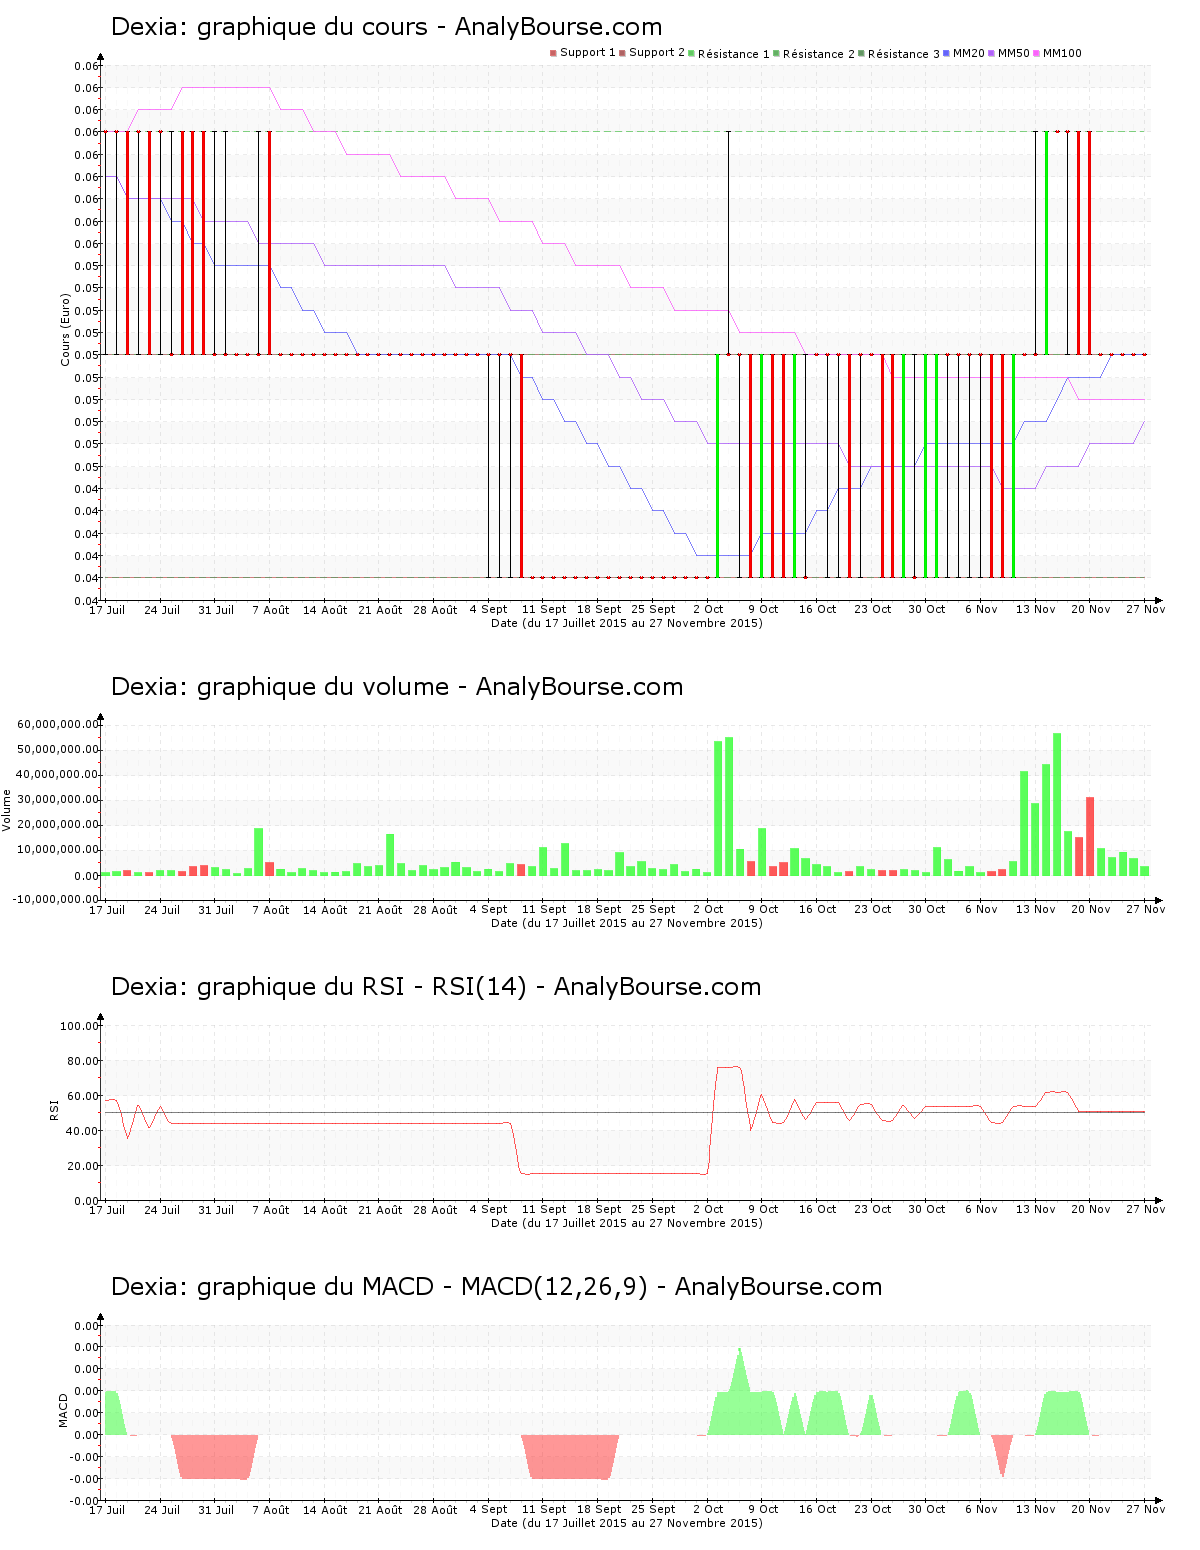
Task: Click '30,000,000.00' on the volume axis
Action: point(58,799)
